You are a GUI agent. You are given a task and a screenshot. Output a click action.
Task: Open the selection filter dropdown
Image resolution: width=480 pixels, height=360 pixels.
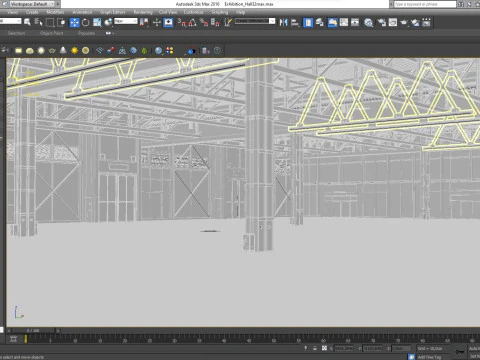tap(10, 21)
